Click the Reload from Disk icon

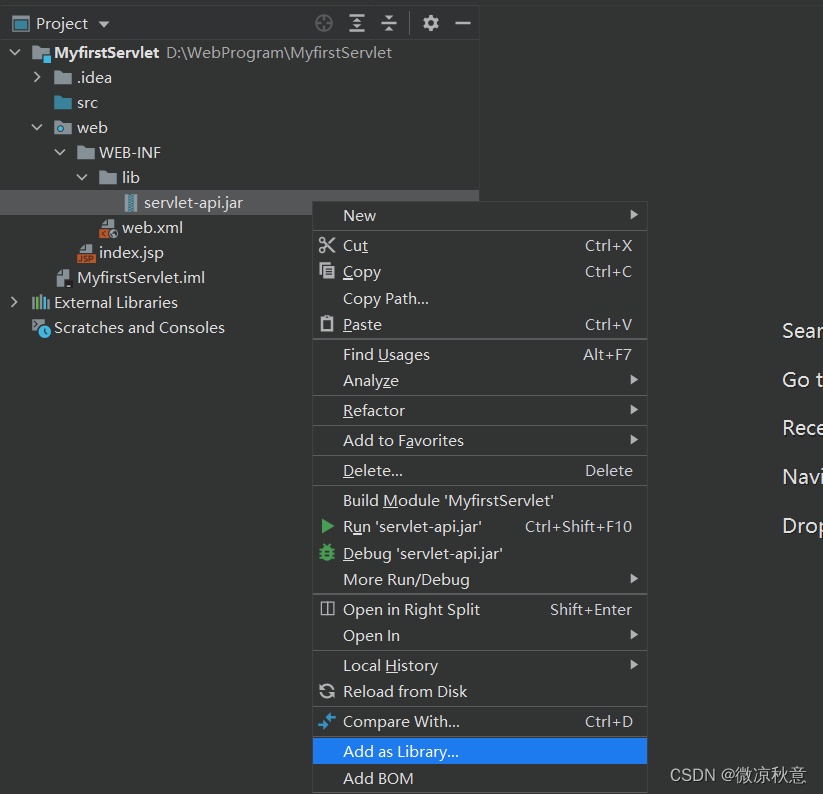pos(327,691)
